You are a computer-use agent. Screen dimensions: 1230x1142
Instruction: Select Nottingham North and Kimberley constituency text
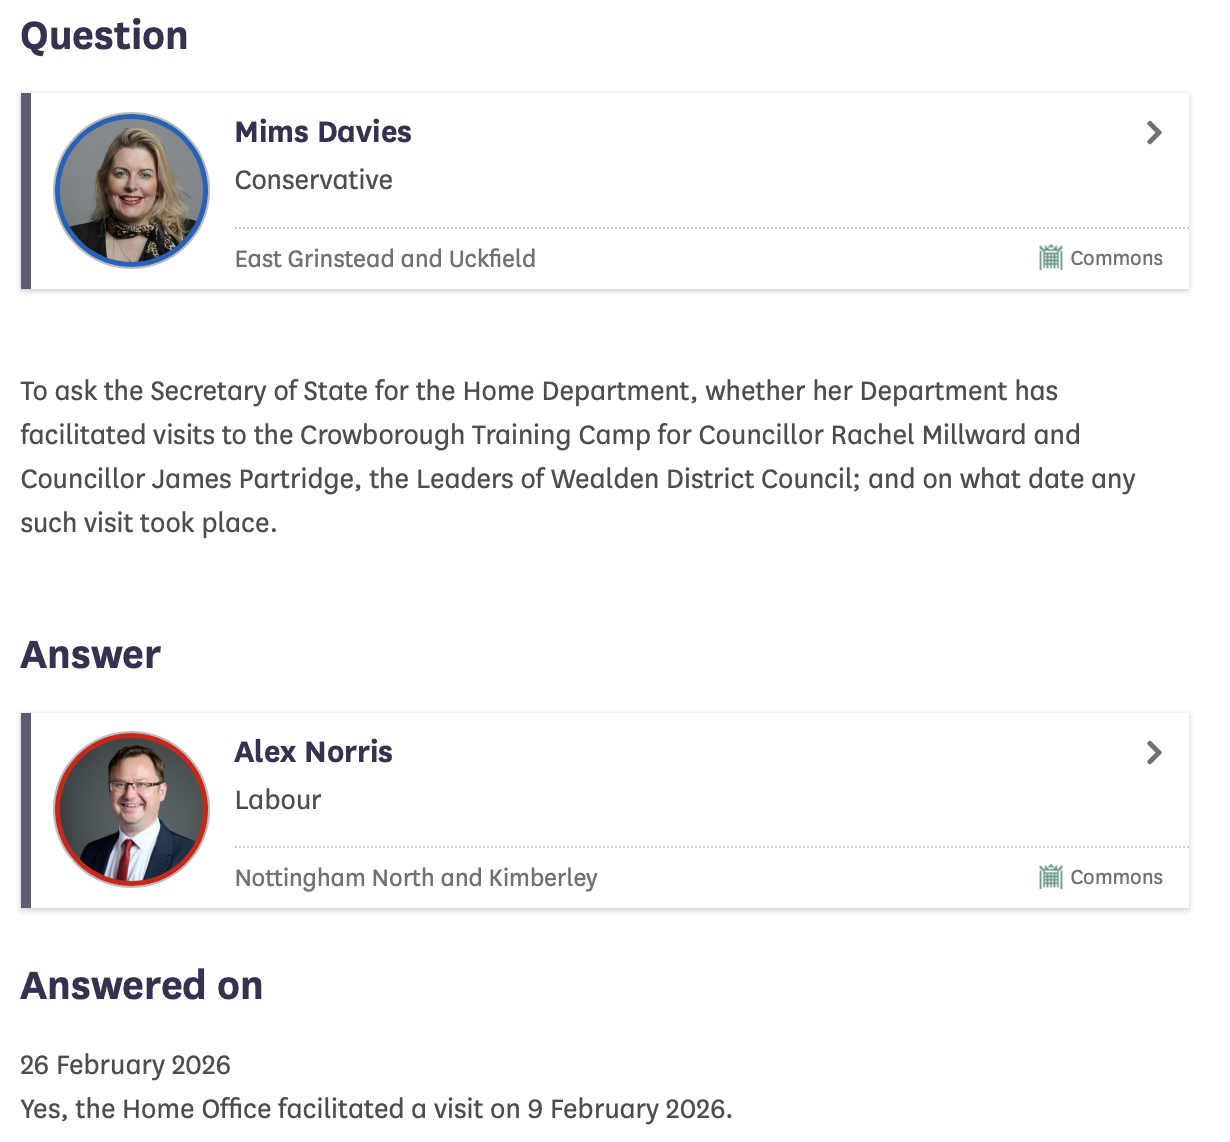point(416,878)
